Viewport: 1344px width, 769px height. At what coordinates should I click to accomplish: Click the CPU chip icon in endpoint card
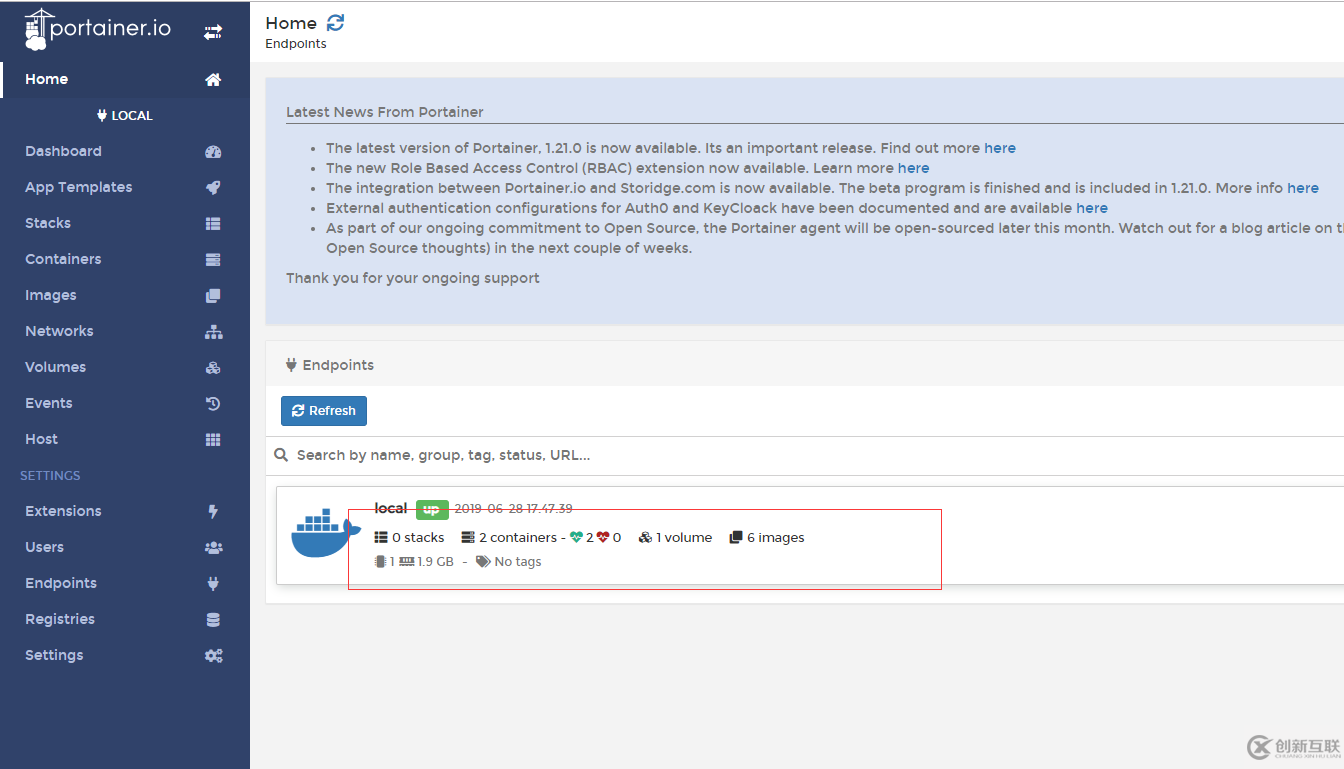(380, 562)
